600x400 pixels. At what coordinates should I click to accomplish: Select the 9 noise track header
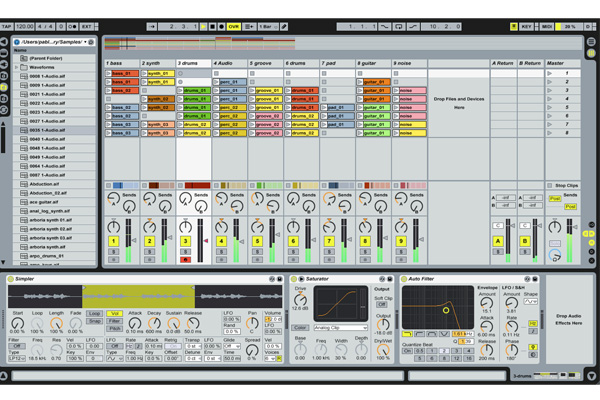click(x=409, y=63)
